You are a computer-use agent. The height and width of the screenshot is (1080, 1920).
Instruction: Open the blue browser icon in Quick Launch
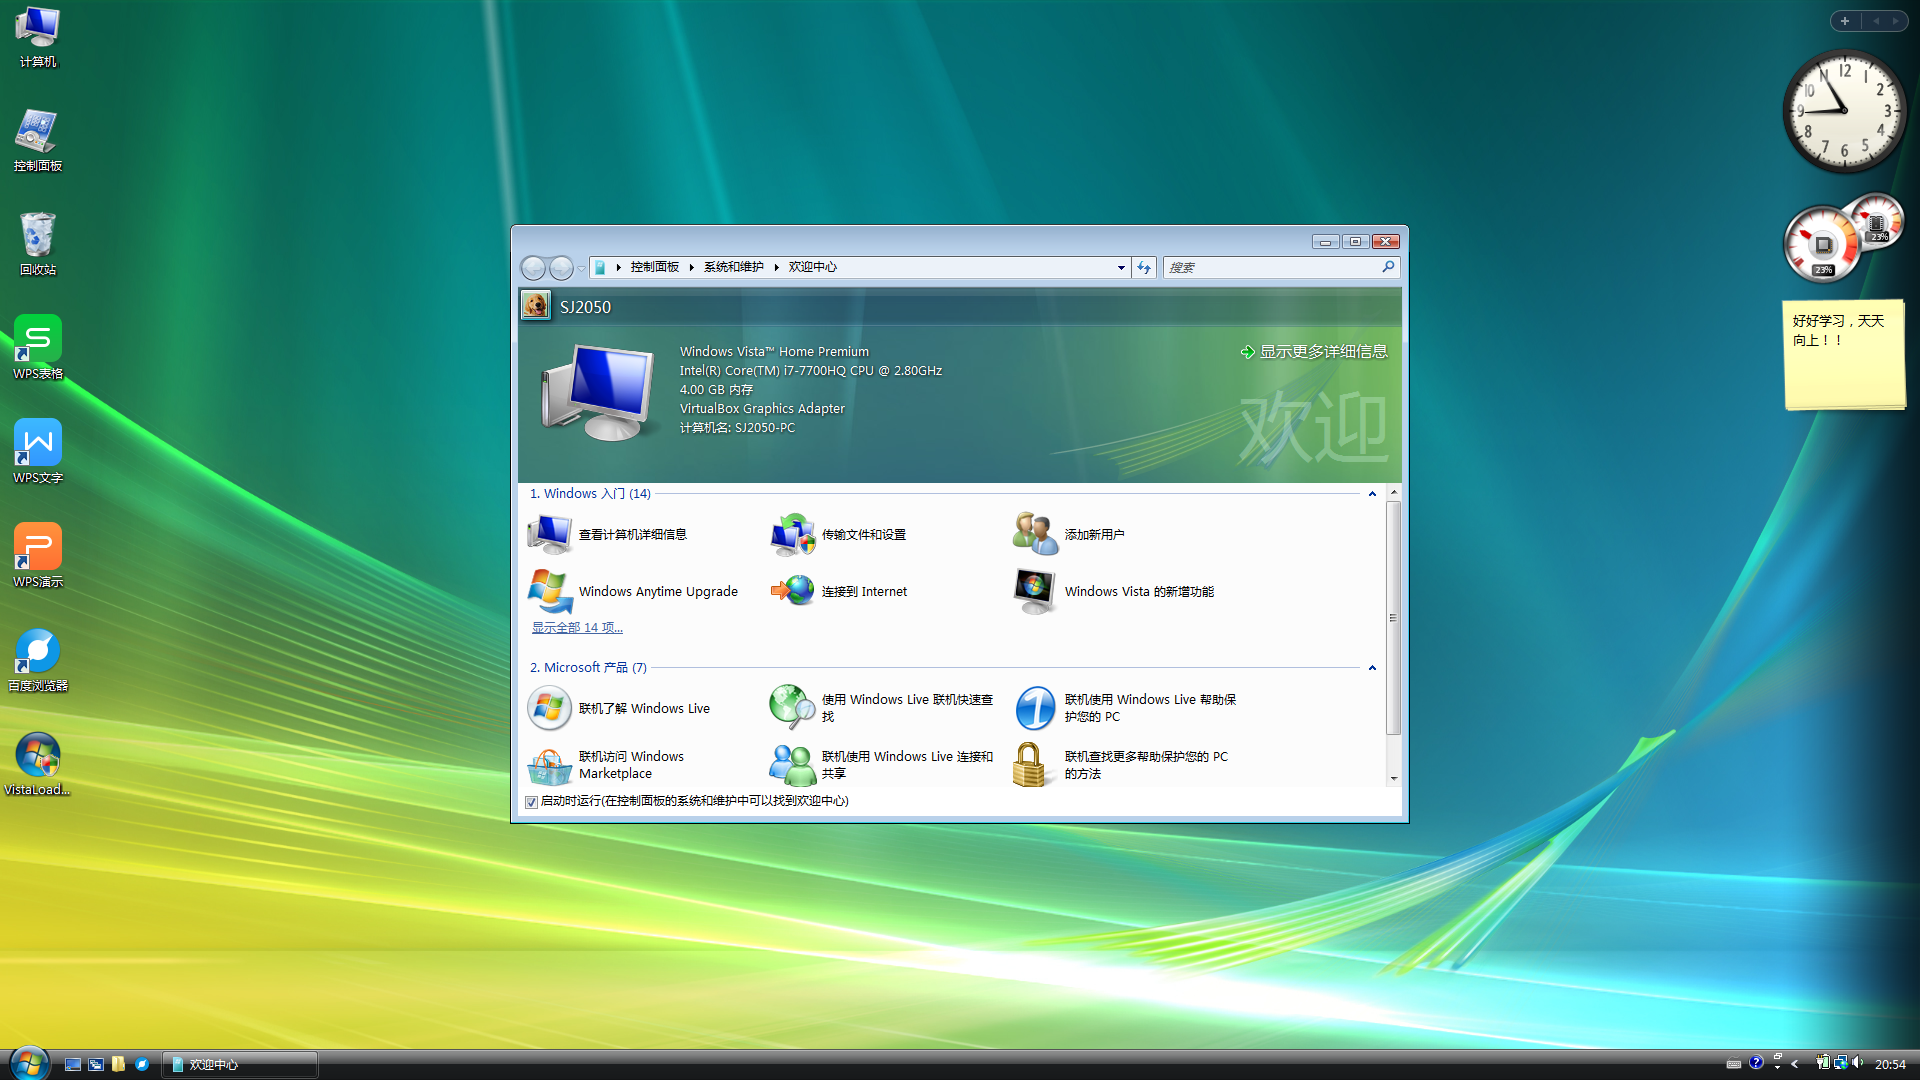click(142, 1064)
